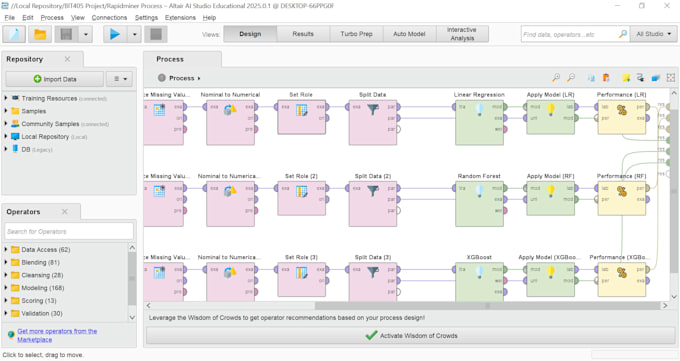Switch to the Results view

click(303, 34)
